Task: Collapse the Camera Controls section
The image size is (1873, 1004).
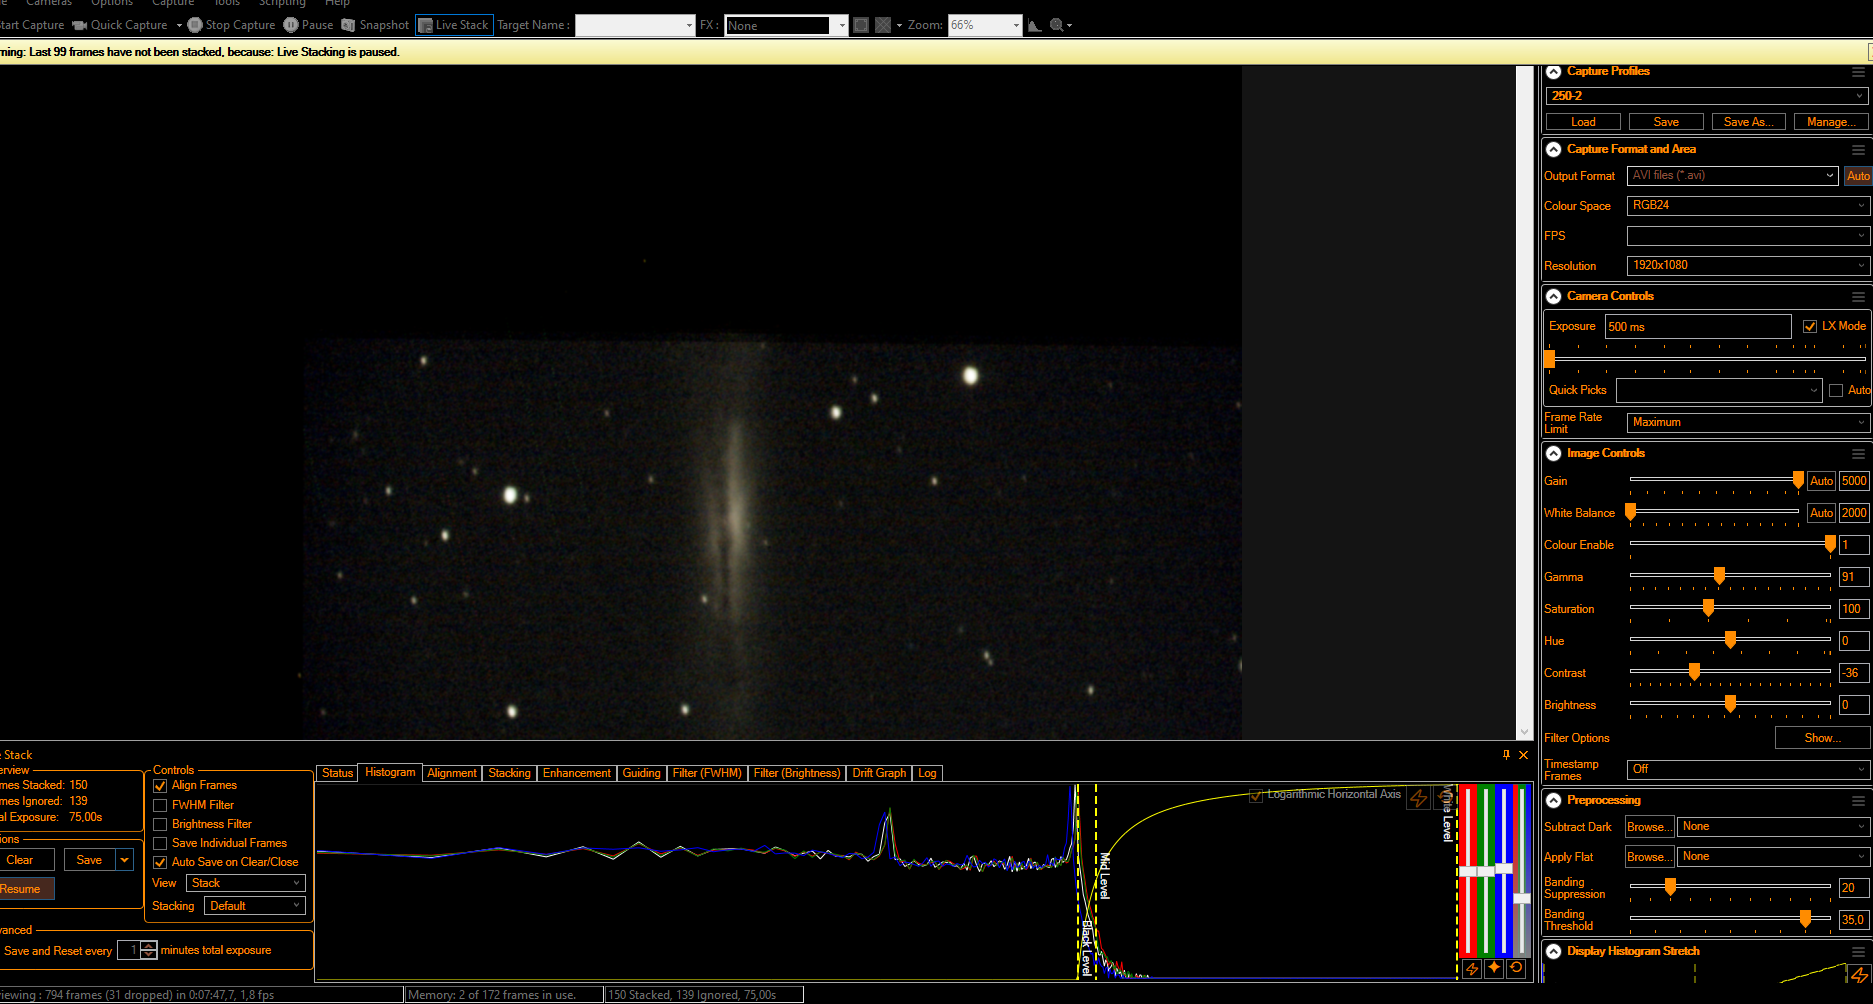Action: click(x=1554, y=297)
